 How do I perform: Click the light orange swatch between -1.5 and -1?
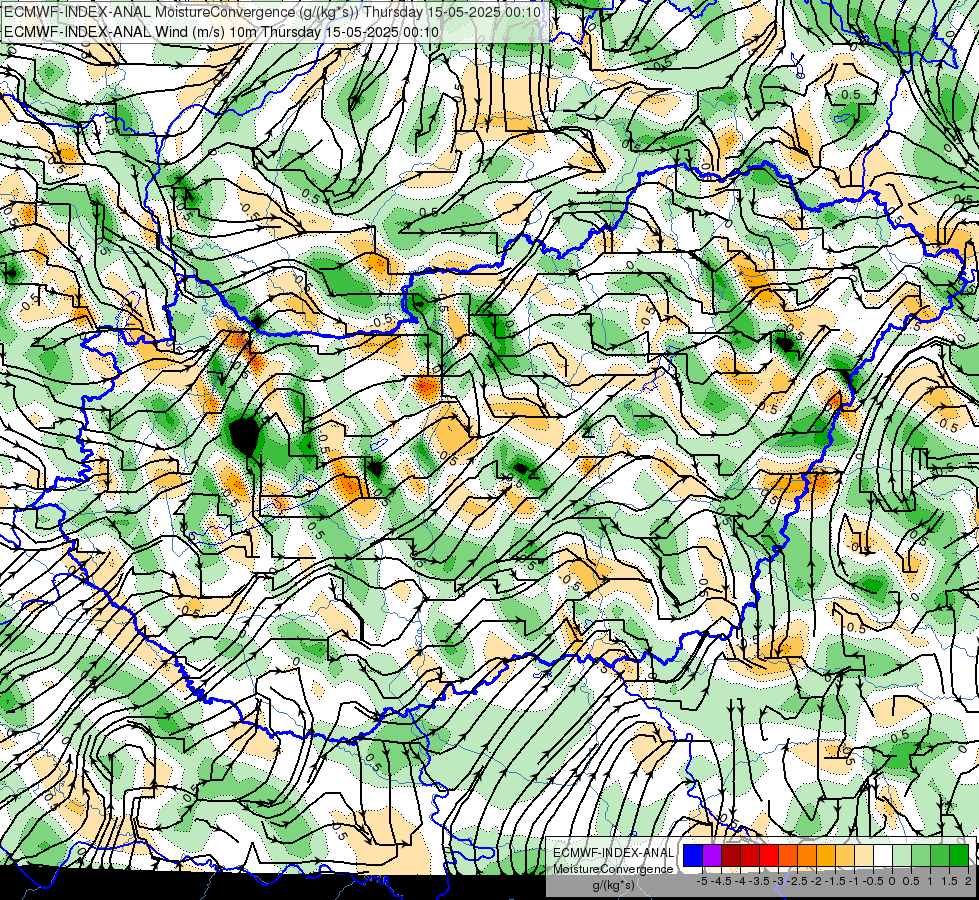coord(845,855)
